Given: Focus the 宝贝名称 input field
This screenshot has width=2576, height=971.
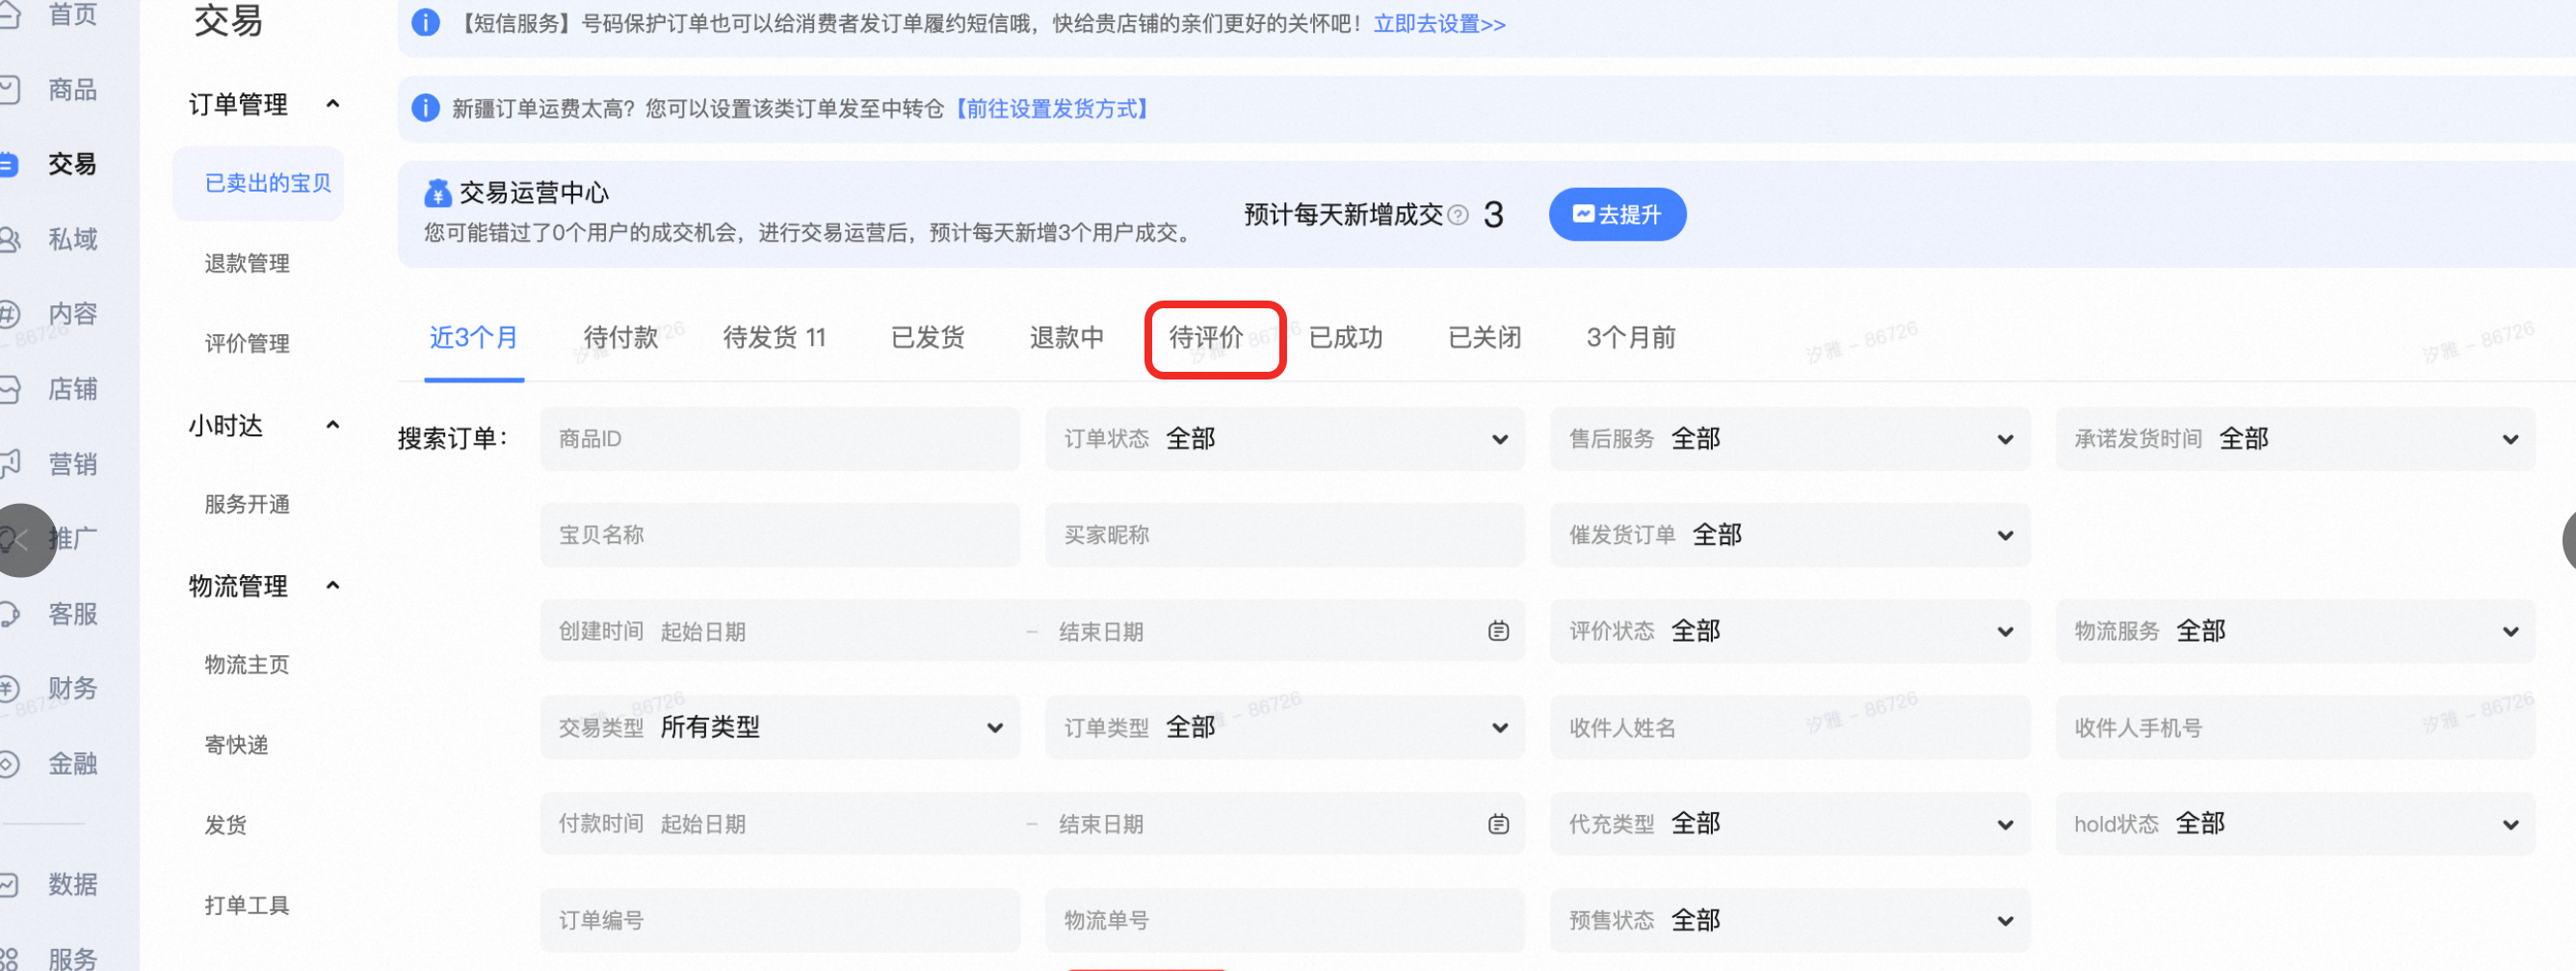Looking at the screenshot, I should (780, 535).
